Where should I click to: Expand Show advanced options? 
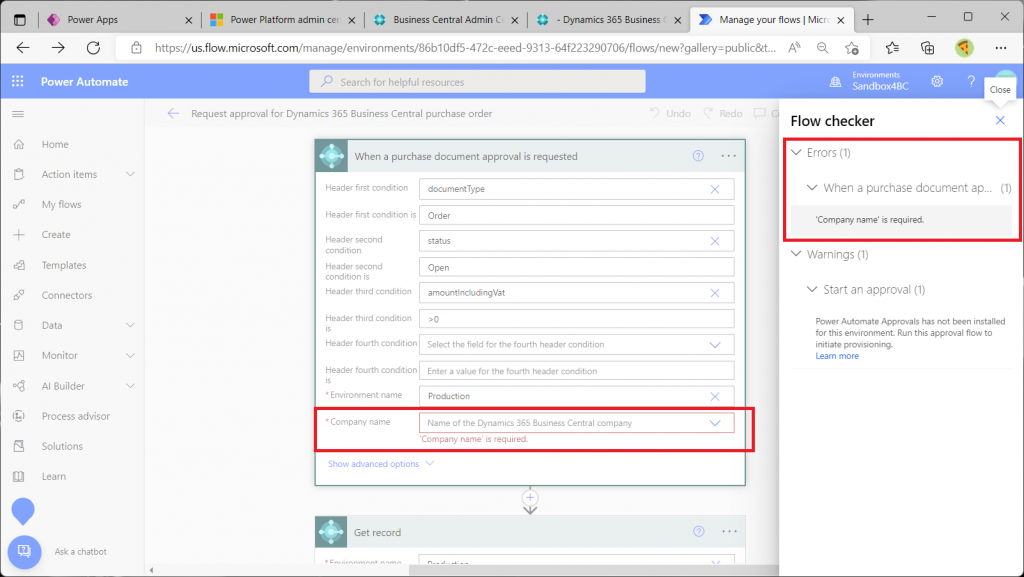[x=381, y=463]
